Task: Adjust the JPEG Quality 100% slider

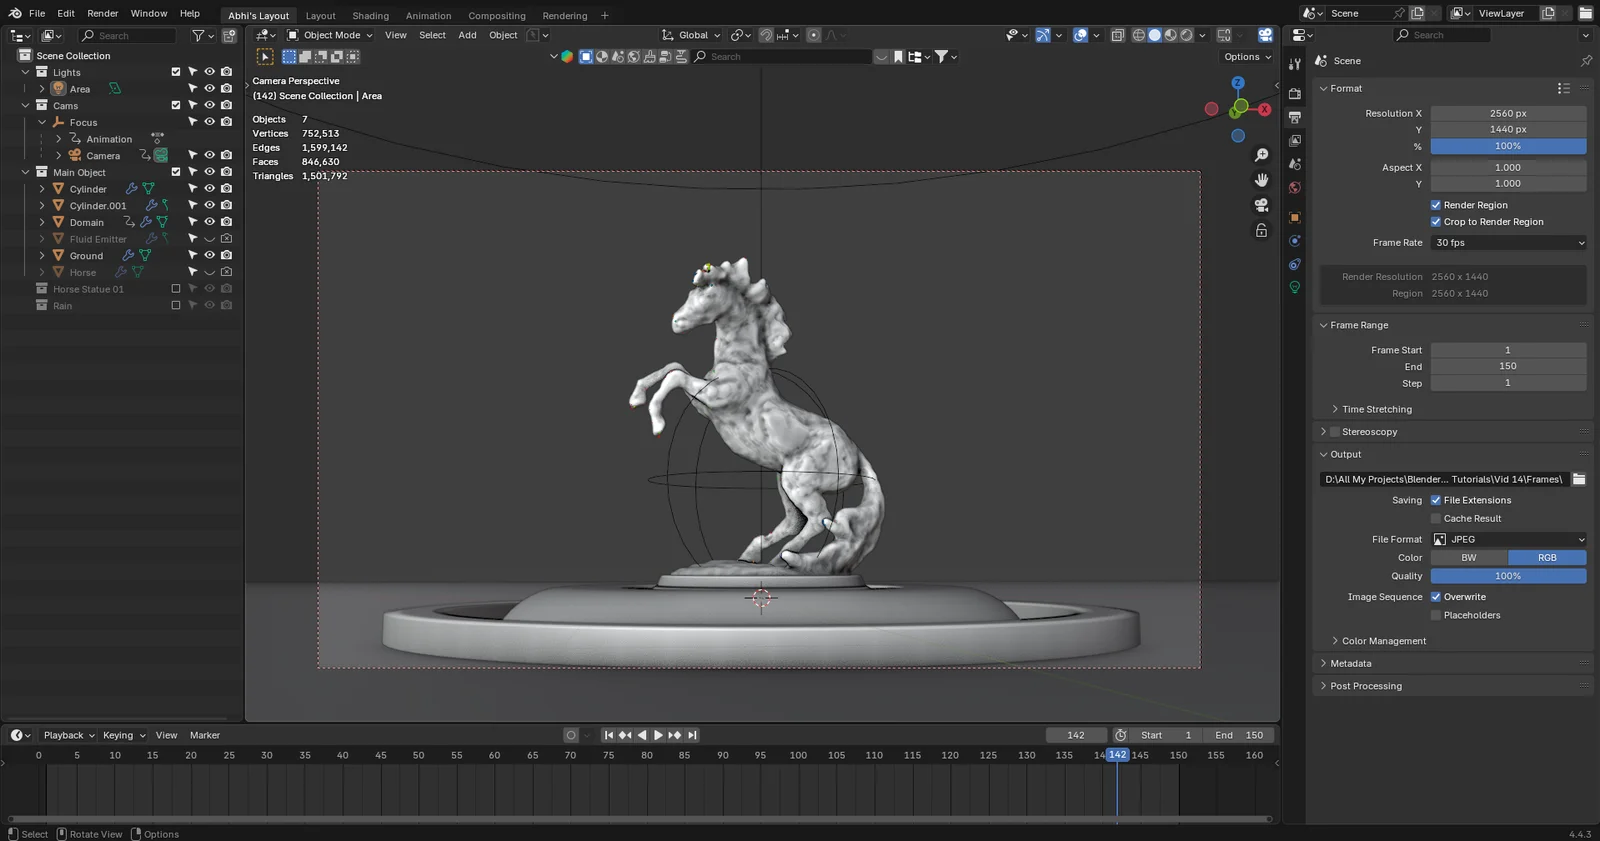Action: point(1509,576)
